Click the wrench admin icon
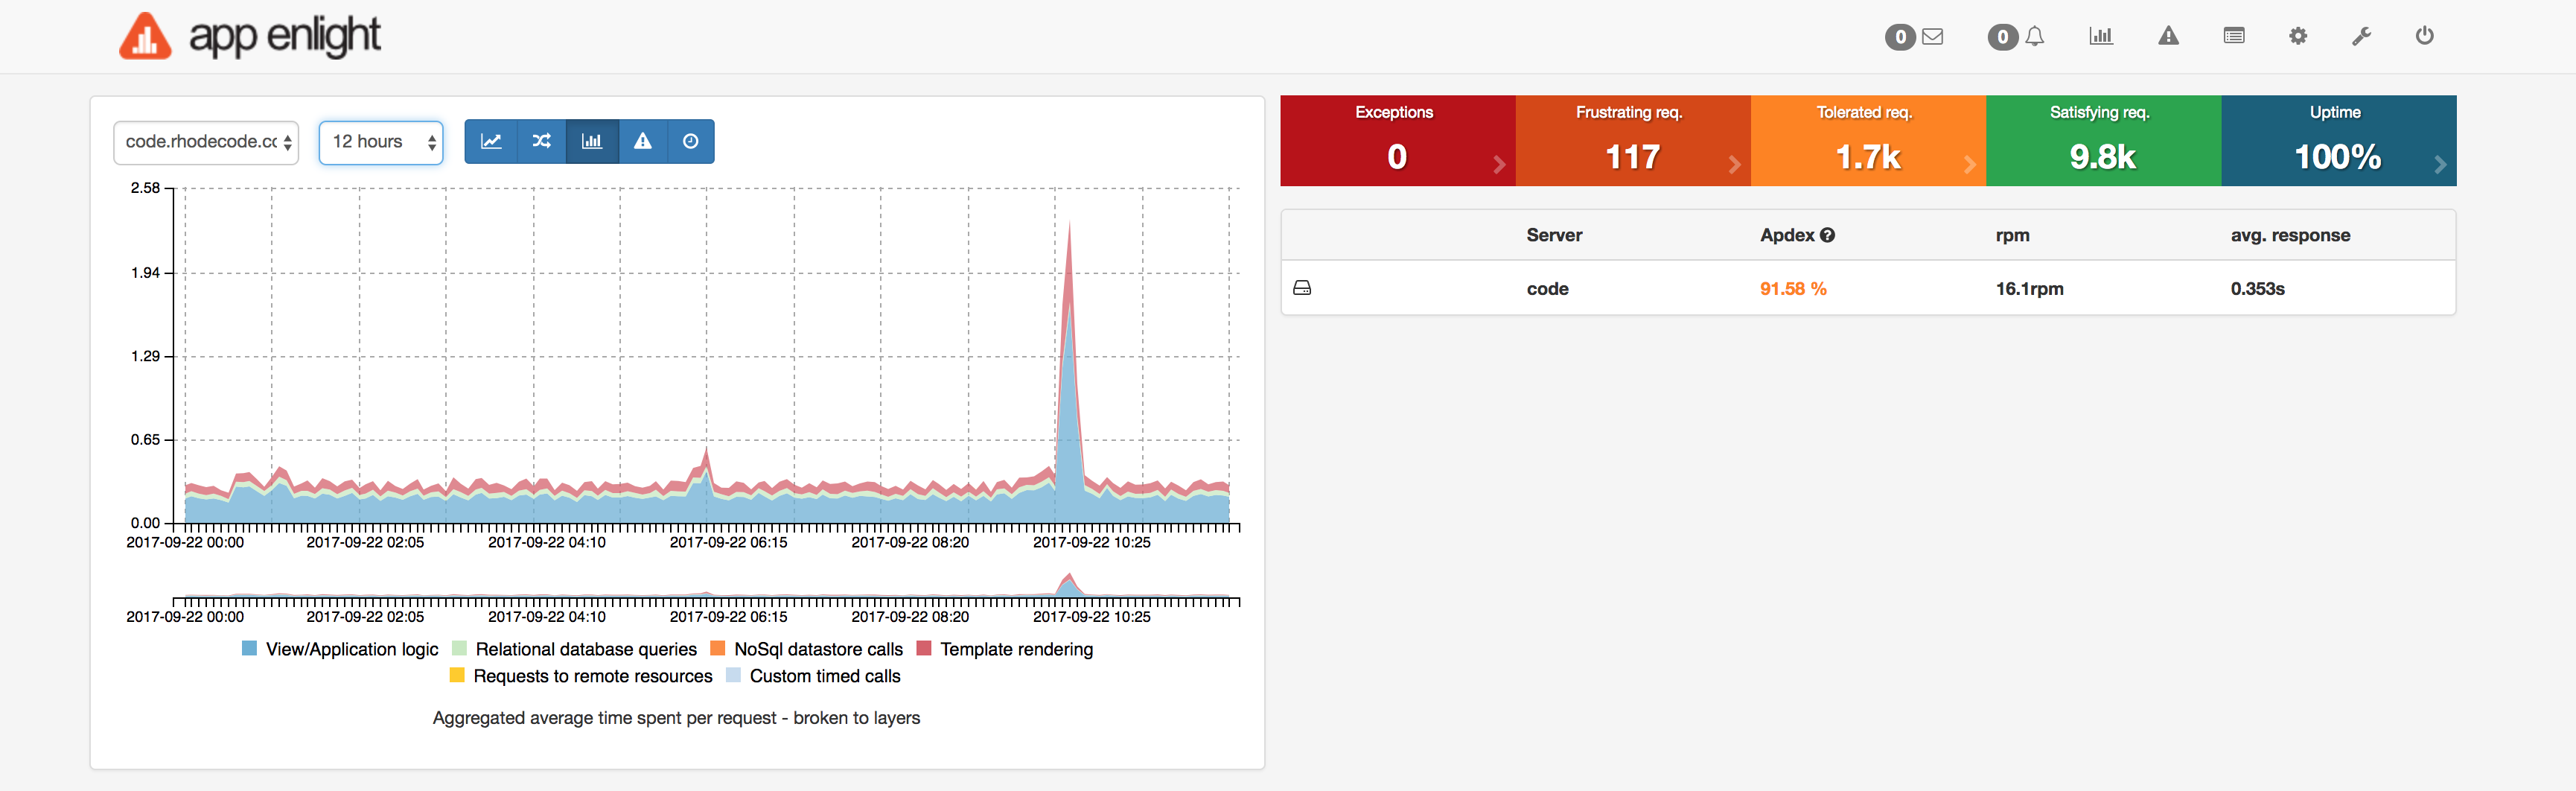 (x=2361, y=36)
